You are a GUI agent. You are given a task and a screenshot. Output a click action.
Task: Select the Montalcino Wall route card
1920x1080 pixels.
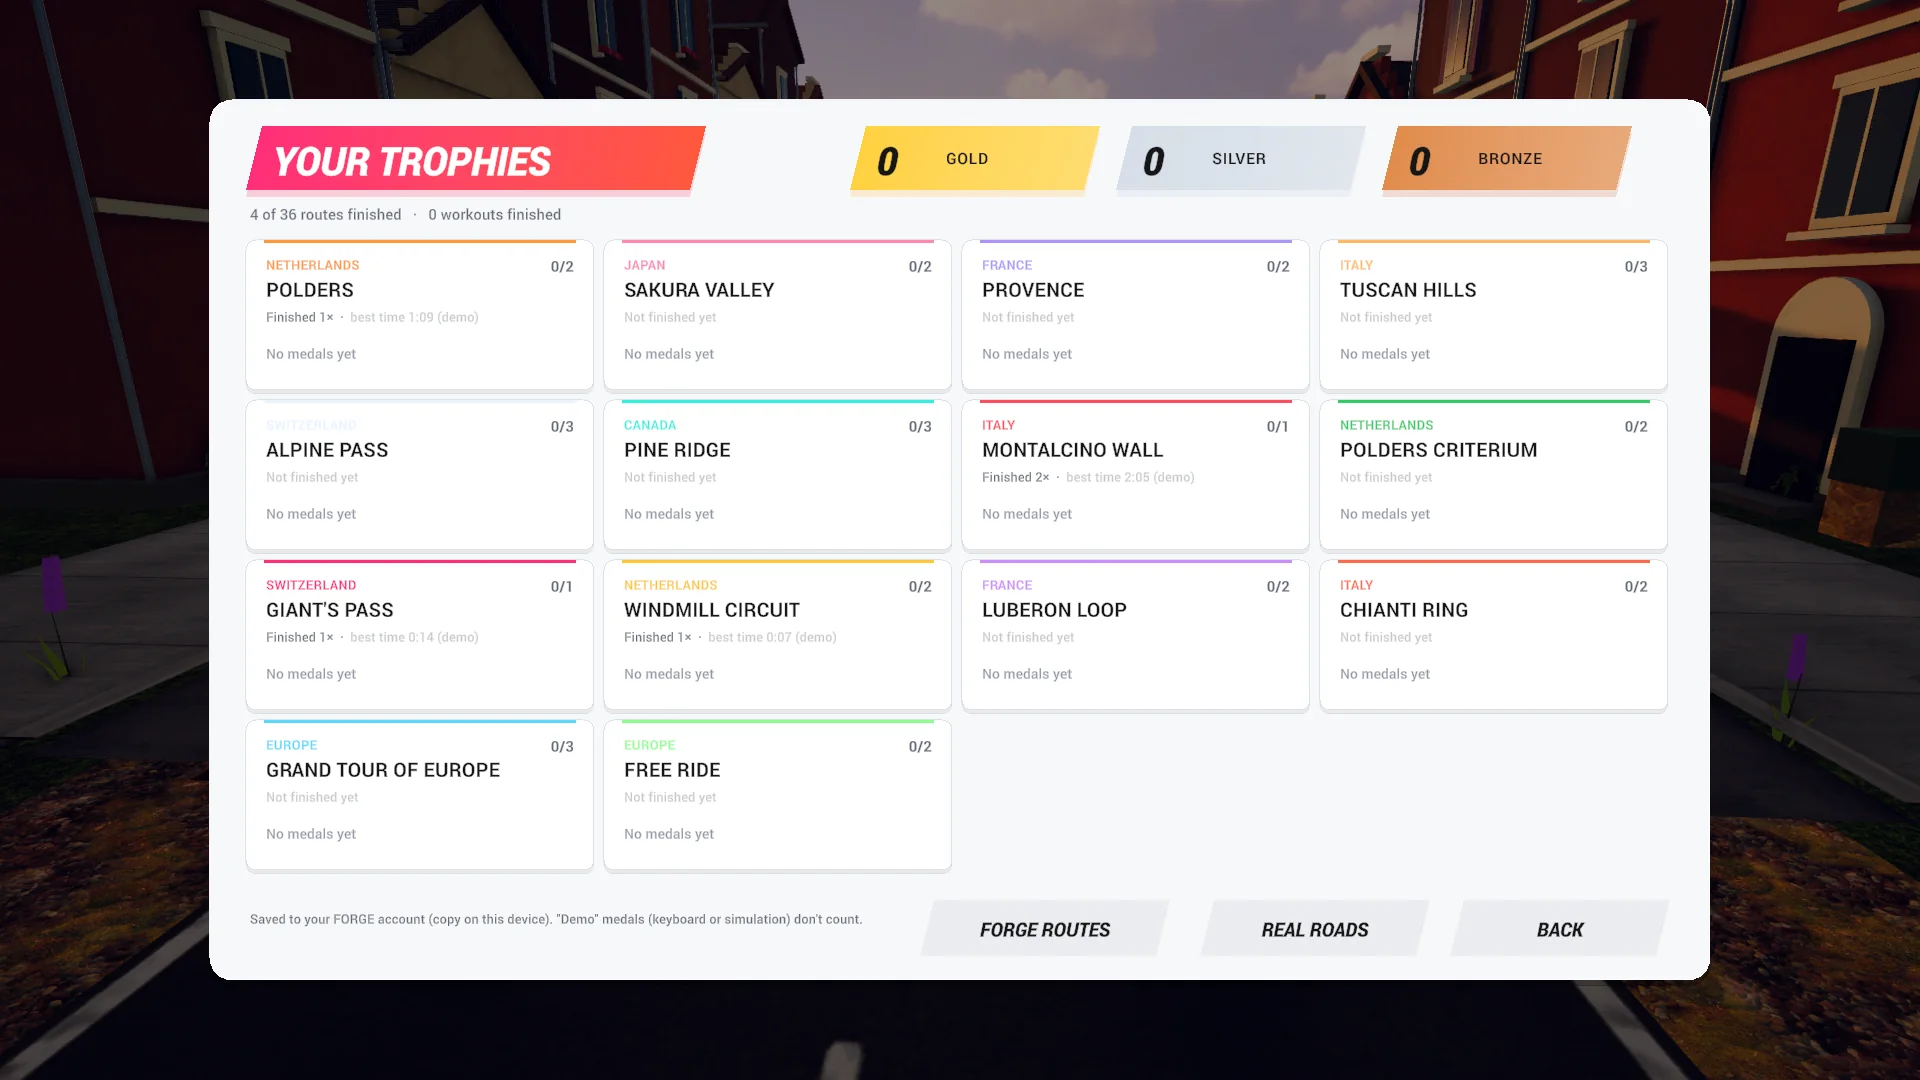1136,475
